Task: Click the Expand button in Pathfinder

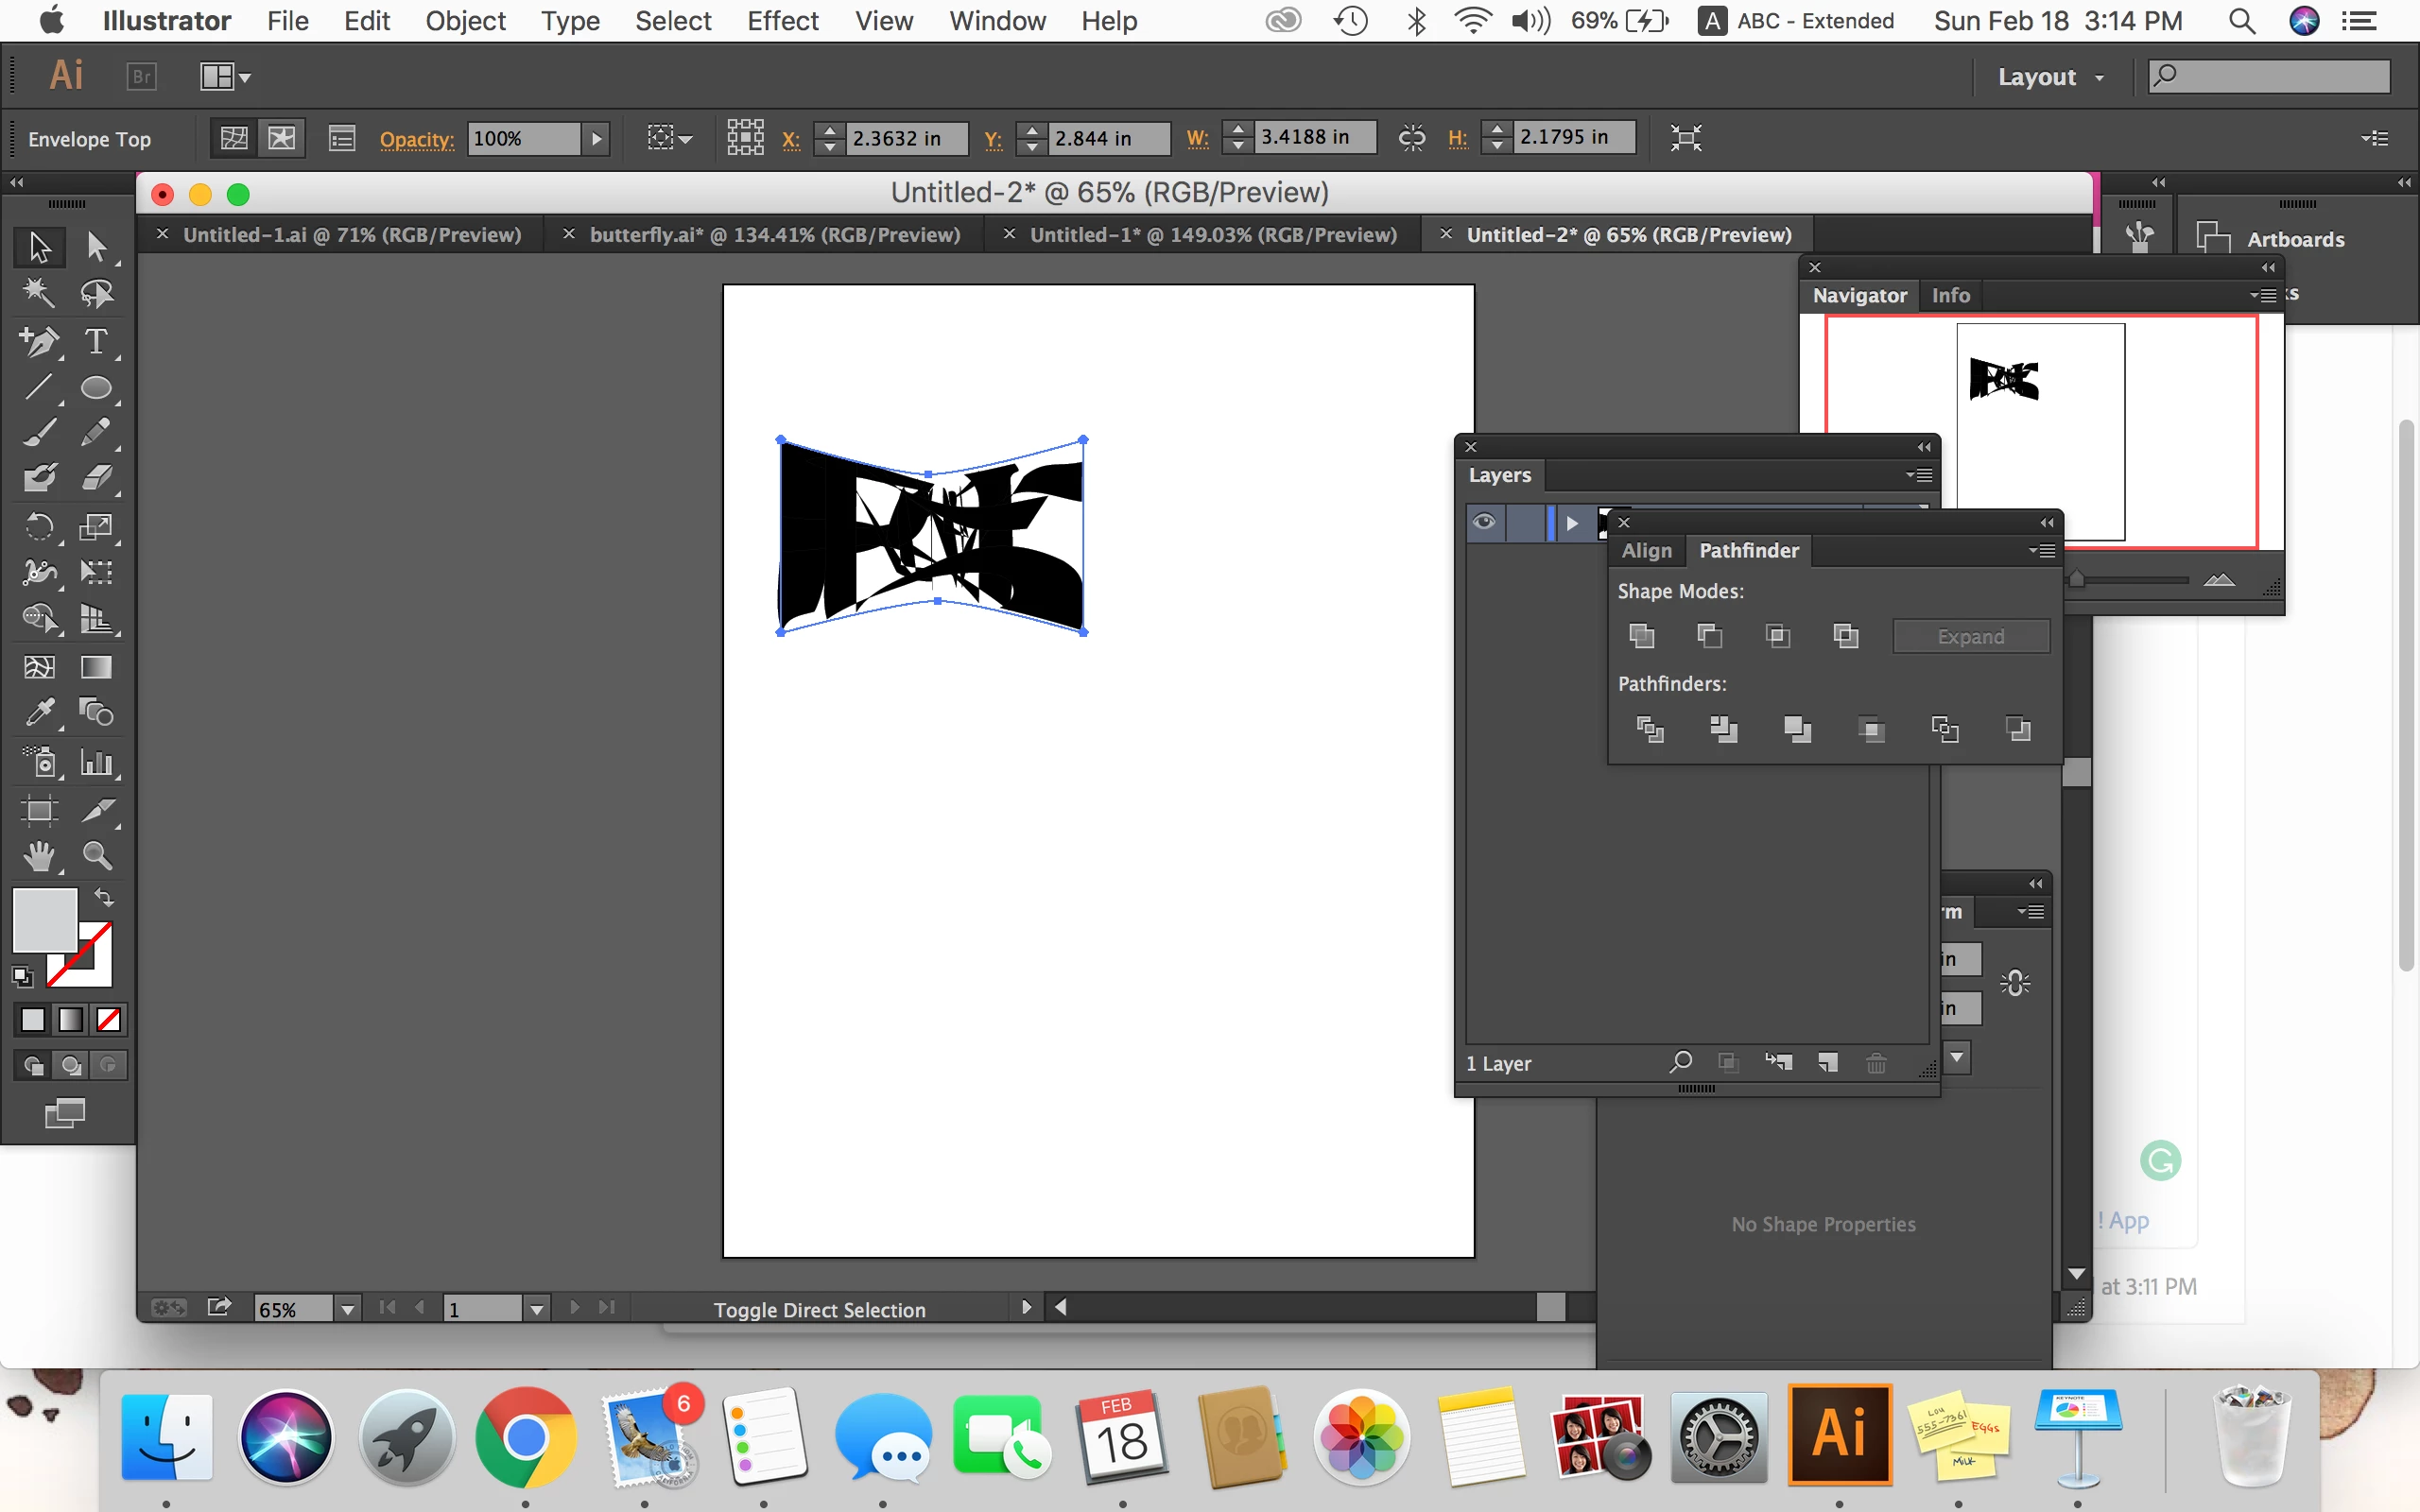Action: coord(1970,637)
